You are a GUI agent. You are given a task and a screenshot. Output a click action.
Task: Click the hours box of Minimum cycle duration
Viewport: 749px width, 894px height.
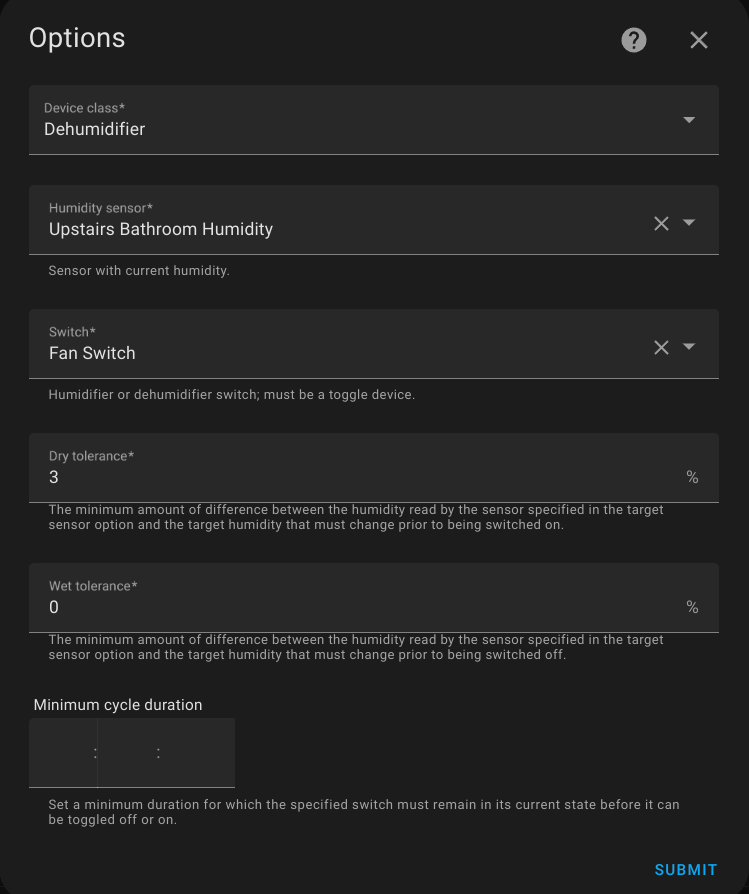coord(63,753)
